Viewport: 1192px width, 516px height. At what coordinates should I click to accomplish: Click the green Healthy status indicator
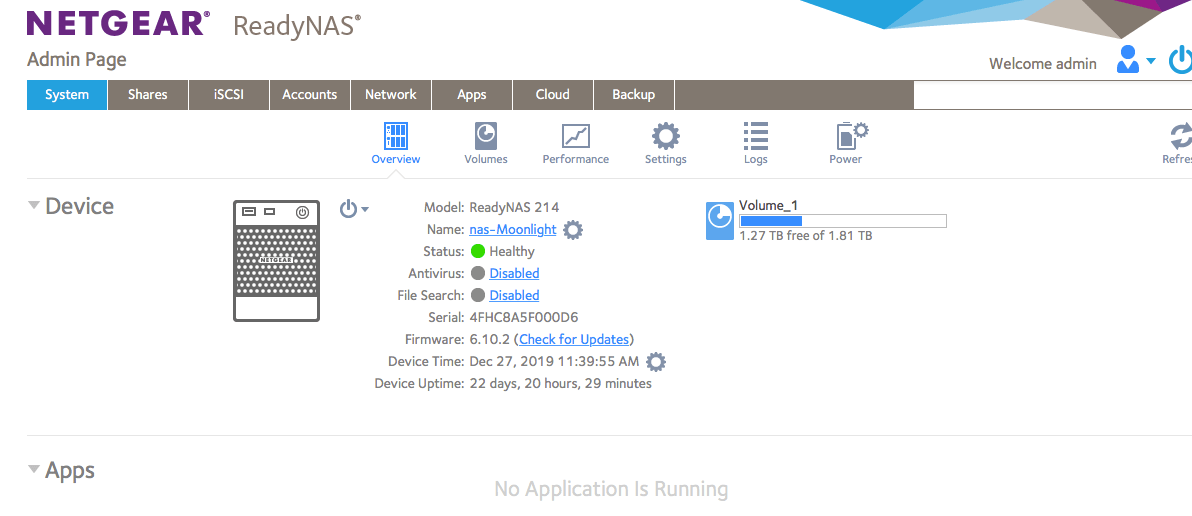coord(477,252)
